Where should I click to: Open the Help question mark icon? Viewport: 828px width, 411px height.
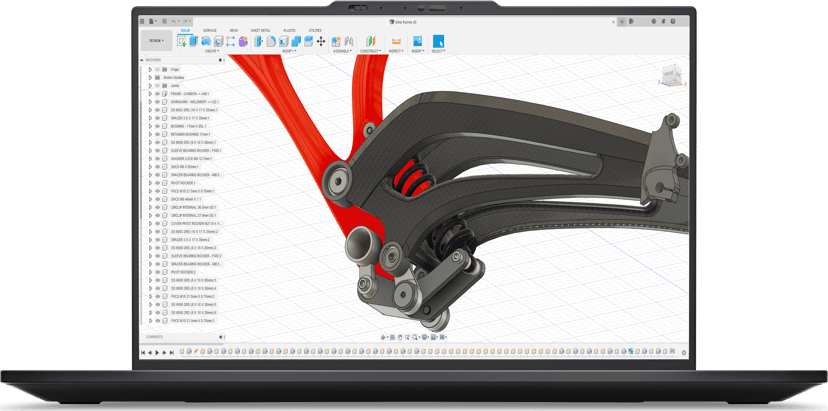click(x=672, y=21)
